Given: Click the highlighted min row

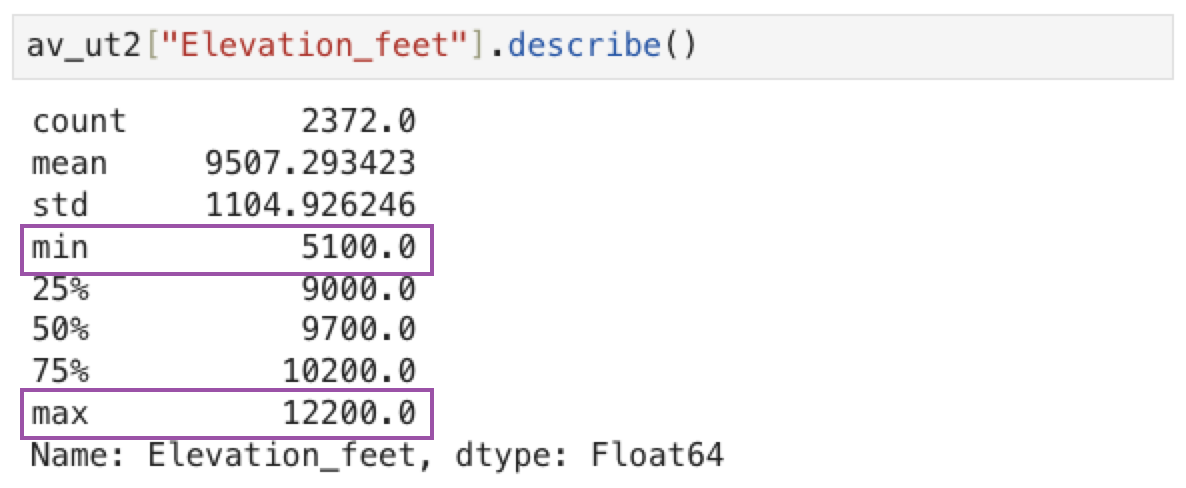Looking at the screenshot, I should click(x=227, y=249).
